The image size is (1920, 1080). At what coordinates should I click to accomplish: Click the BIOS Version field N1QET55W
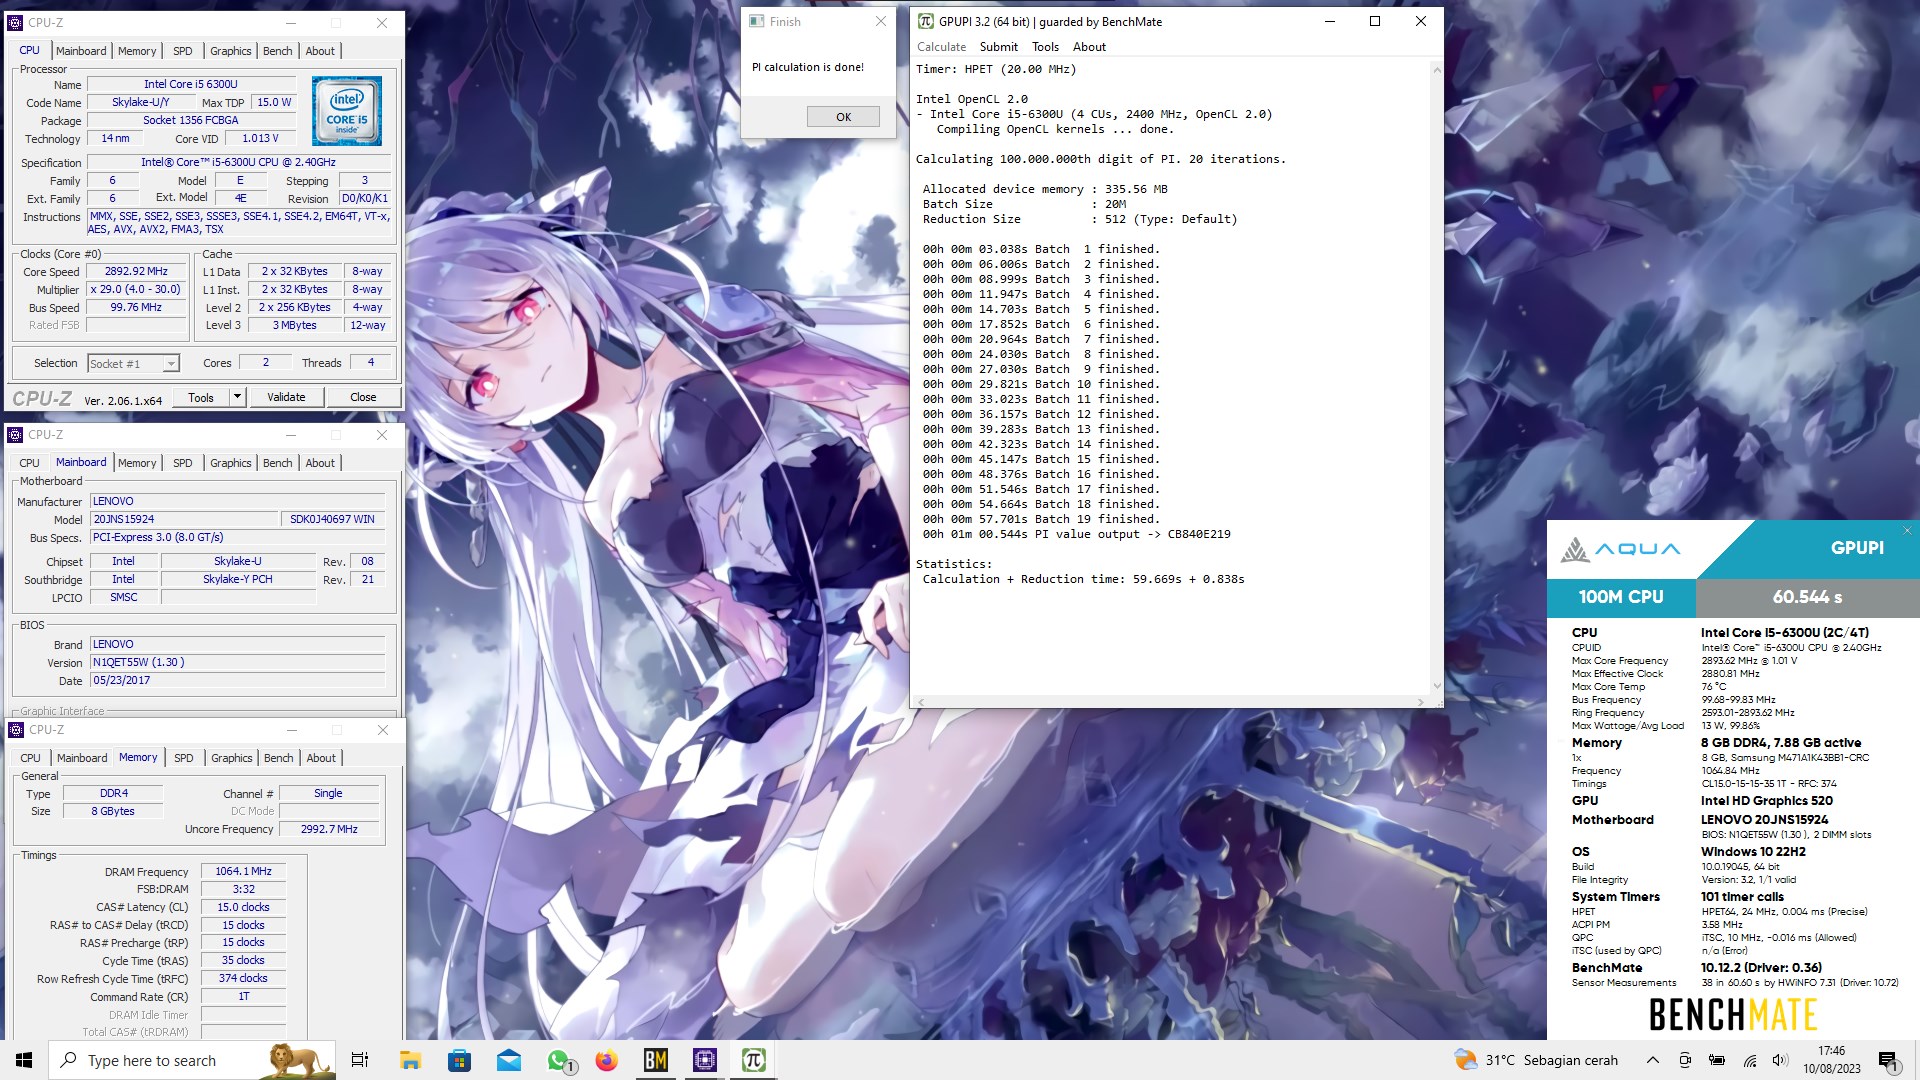point(238,663)
